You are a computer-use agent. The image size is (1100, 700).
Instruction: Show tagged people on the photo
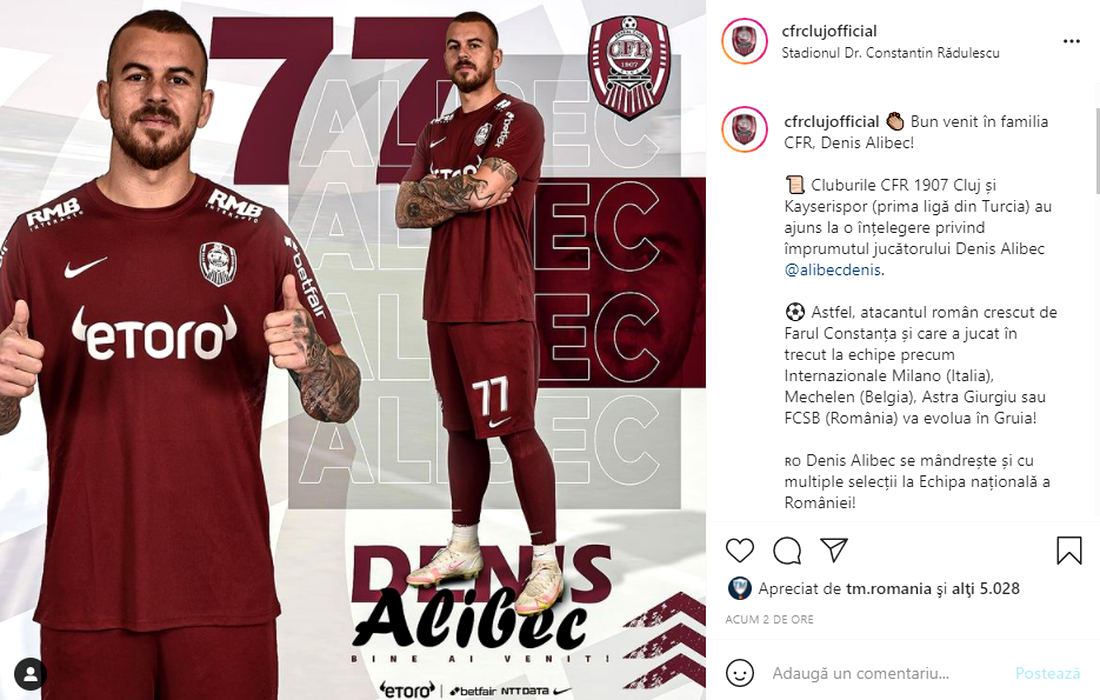[x=30, y=674]
